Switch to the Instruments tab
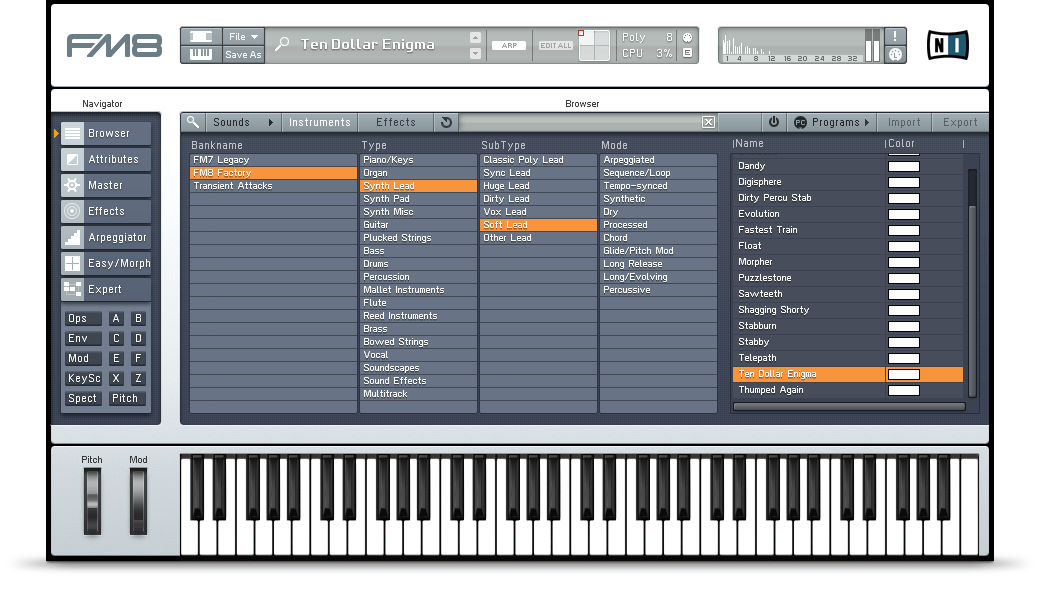 pos(320,122)
